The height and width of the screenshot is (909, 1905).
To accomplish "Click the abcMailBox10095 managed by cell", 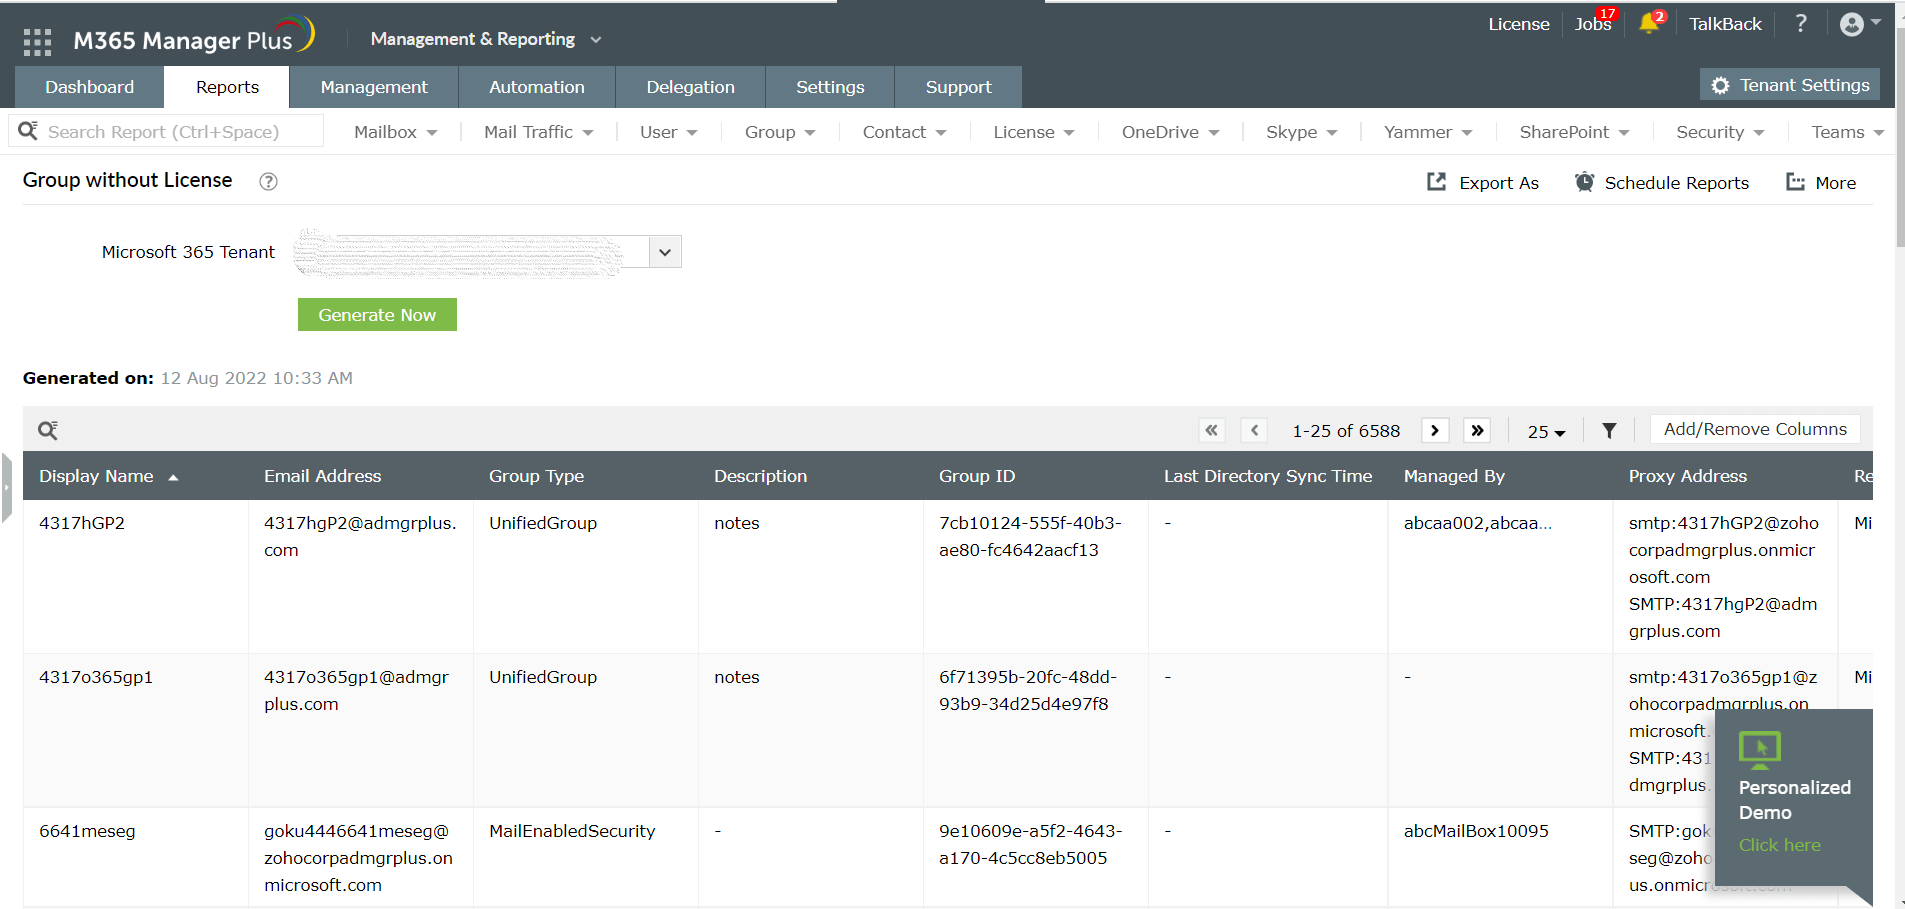I will pyautogui.click(x=1476, y=831).
